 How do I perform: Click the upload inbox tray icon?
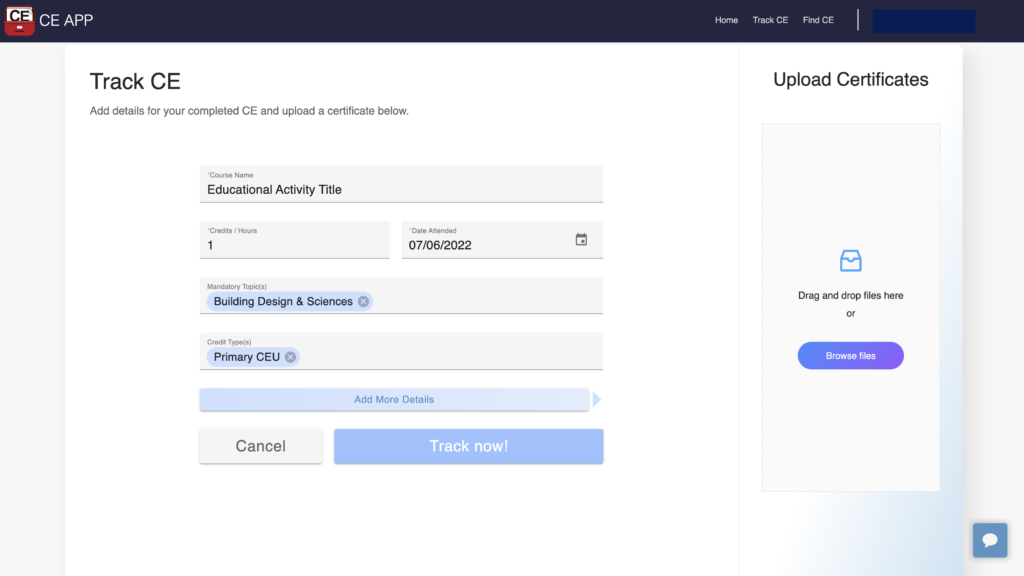pyautogui.click(x=850, y=261)
